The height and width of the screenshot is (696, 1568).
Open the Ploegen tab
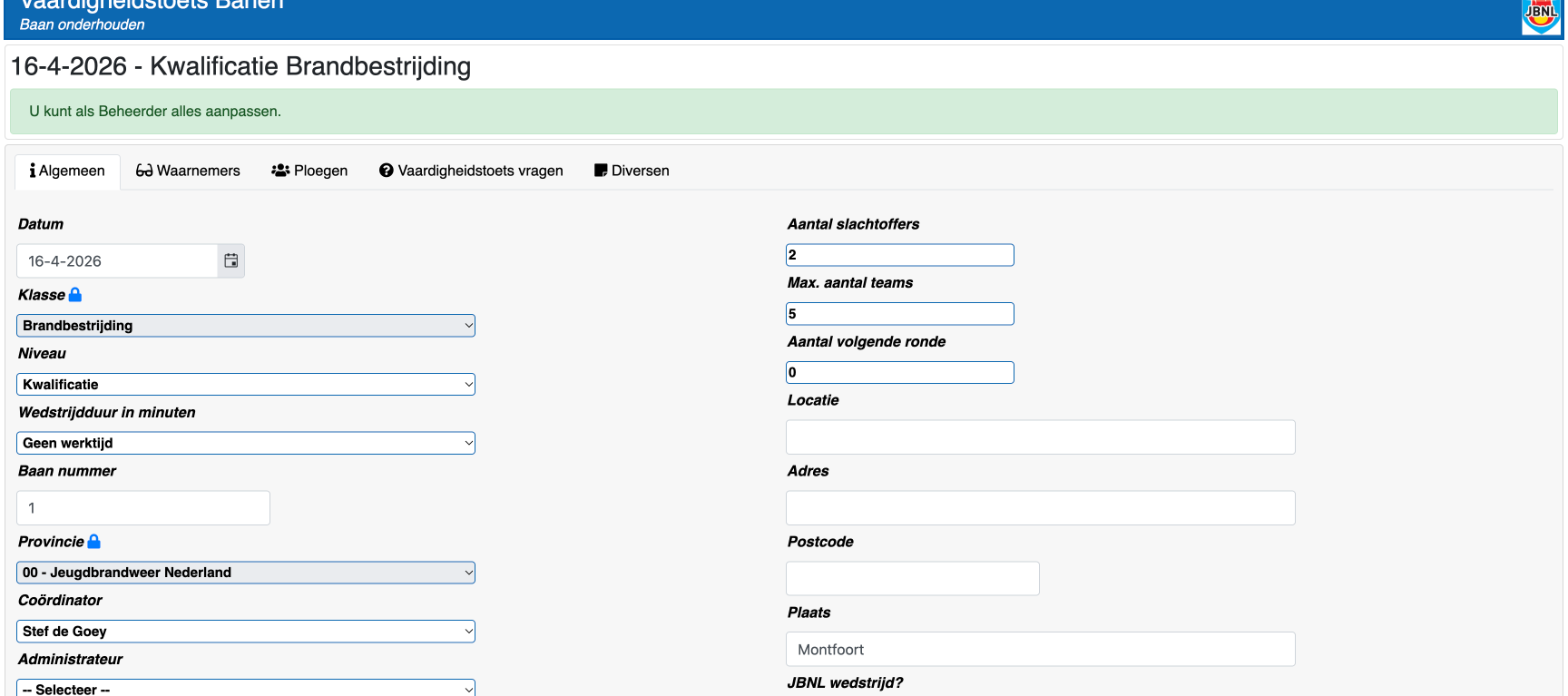[x=310, y=171]
